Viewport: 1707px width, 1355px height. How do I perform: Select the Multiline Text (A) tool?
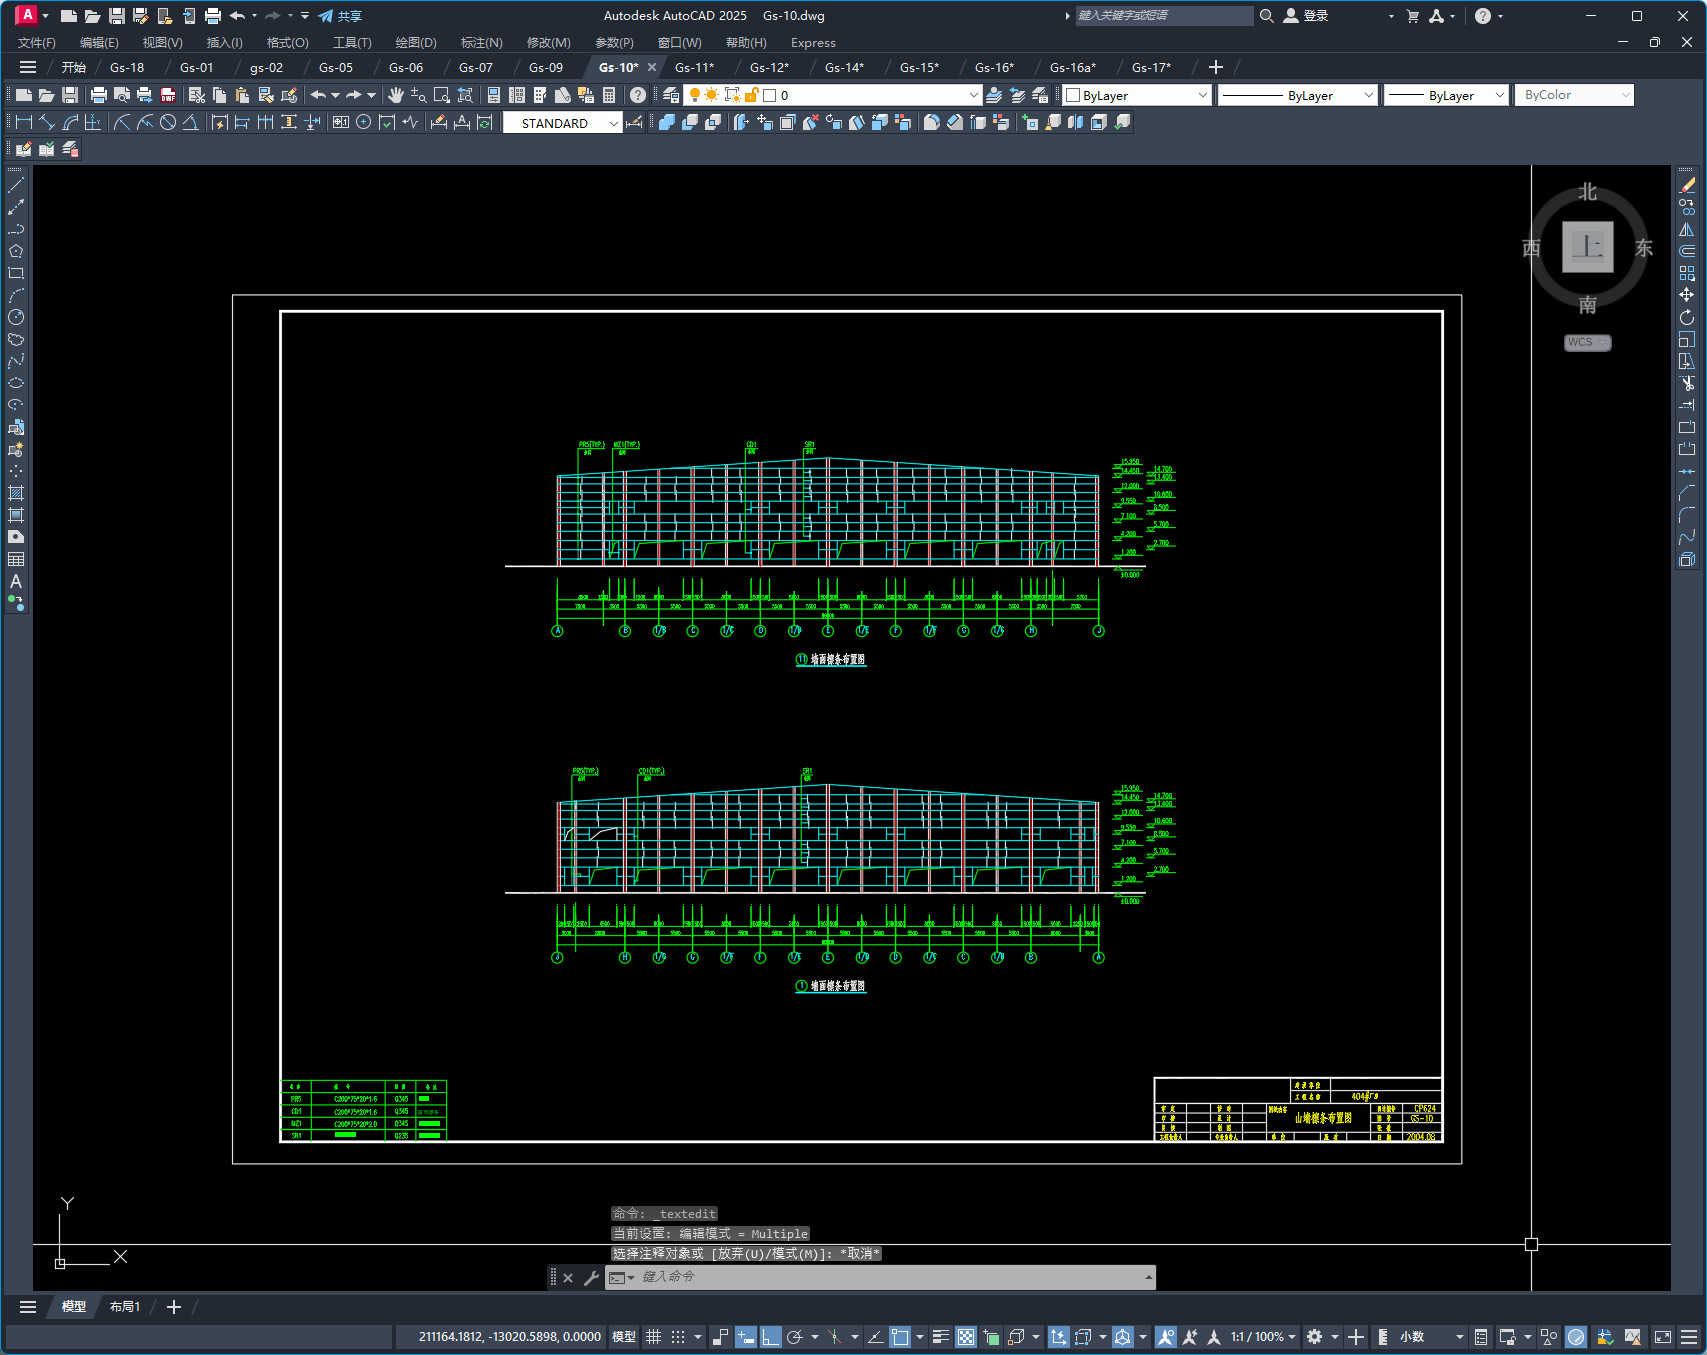pos(16,581)
